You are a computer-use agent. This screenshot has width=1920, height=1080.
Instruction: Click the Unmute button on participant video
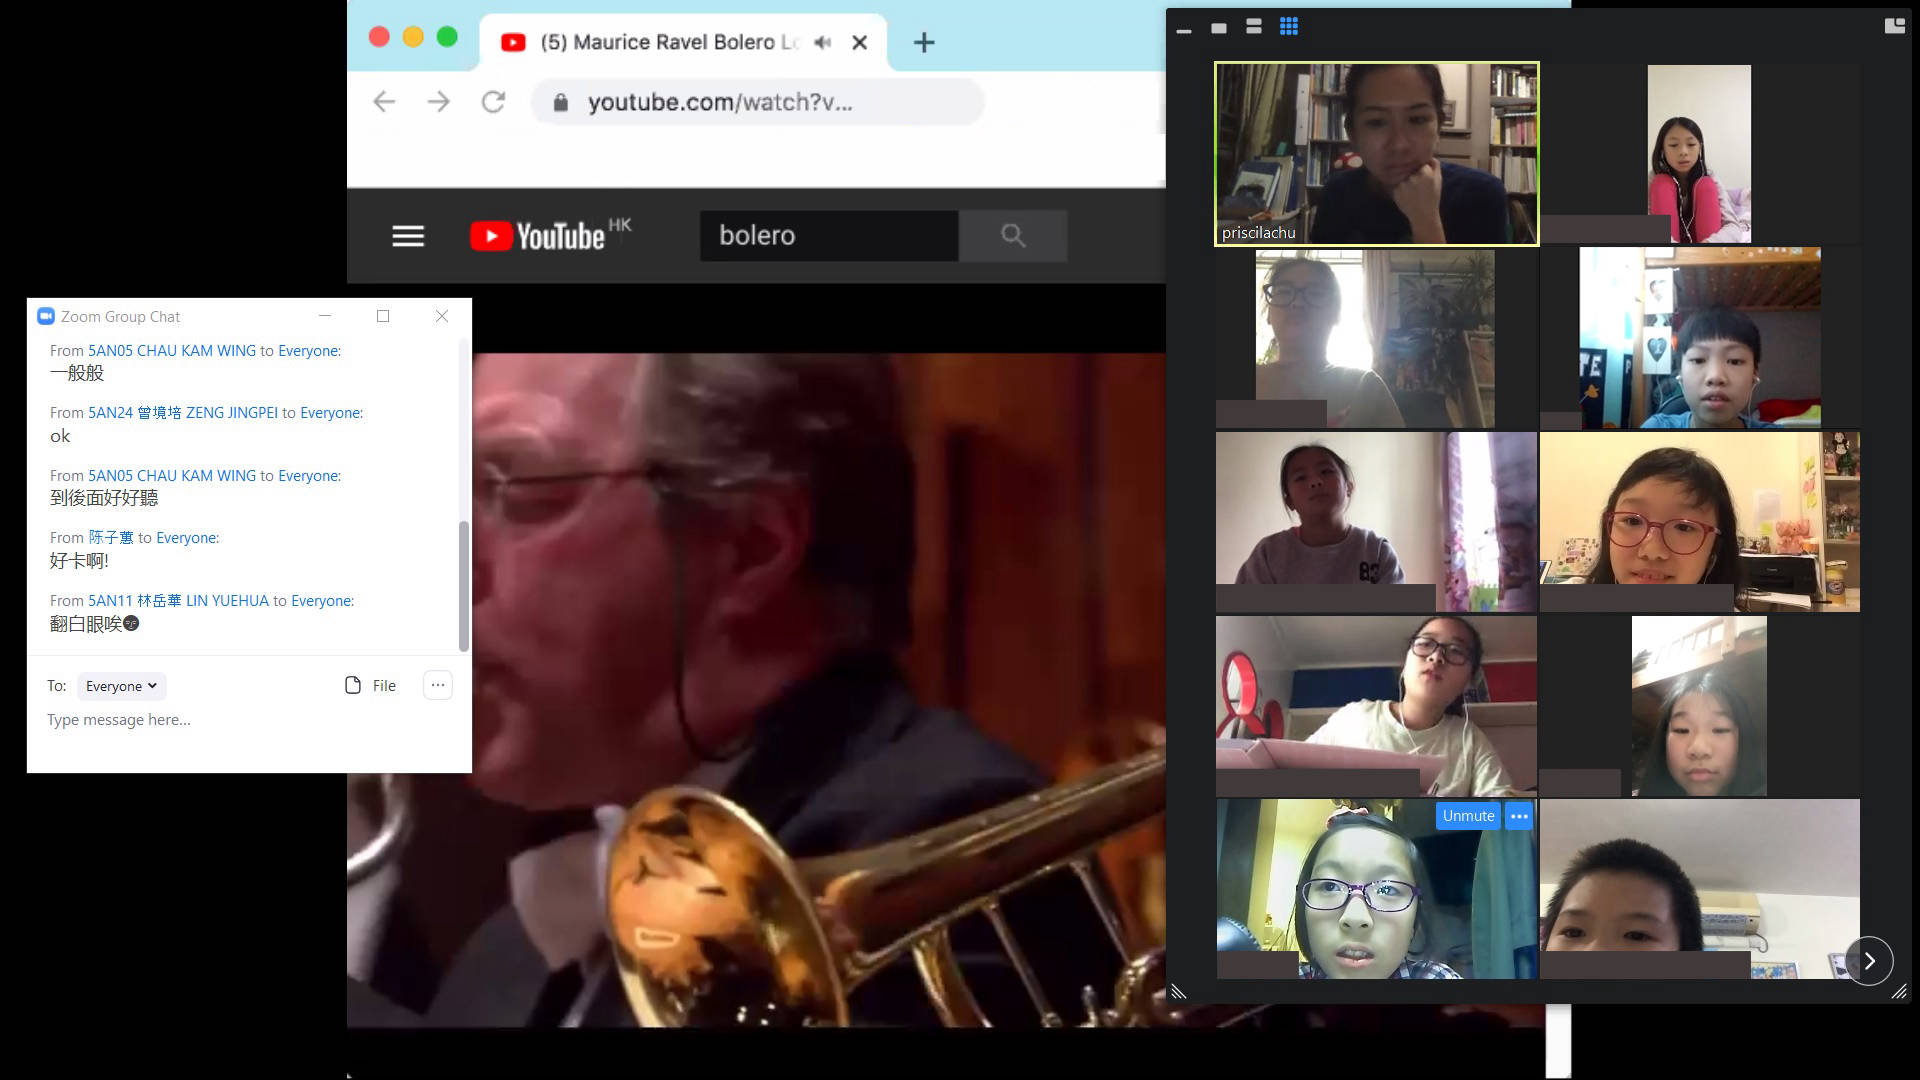coord(1468,816)
